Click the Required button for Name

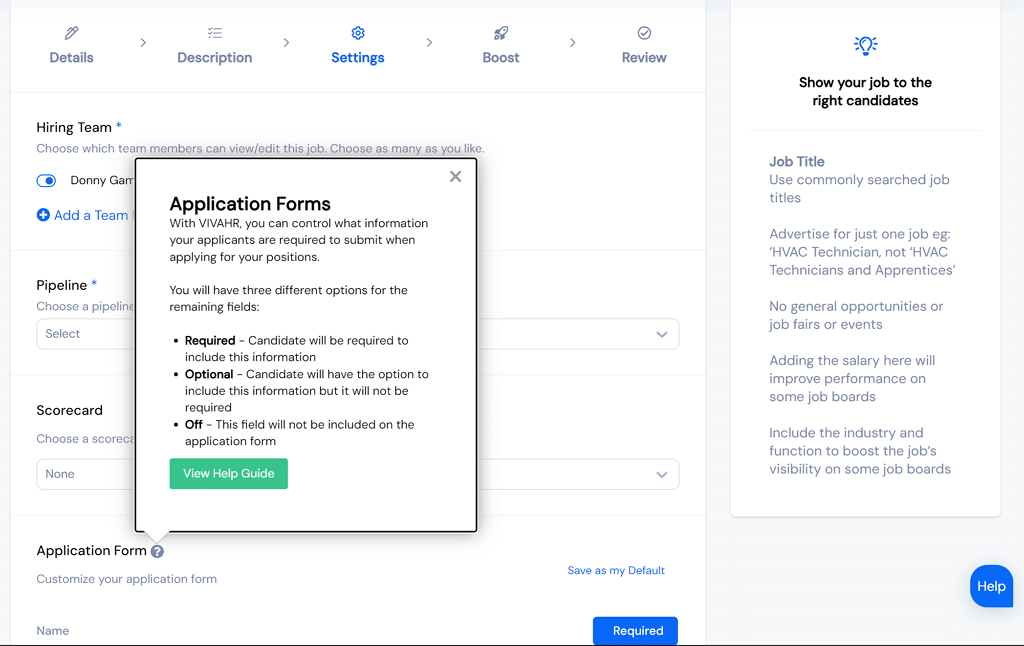pos(635,631)
